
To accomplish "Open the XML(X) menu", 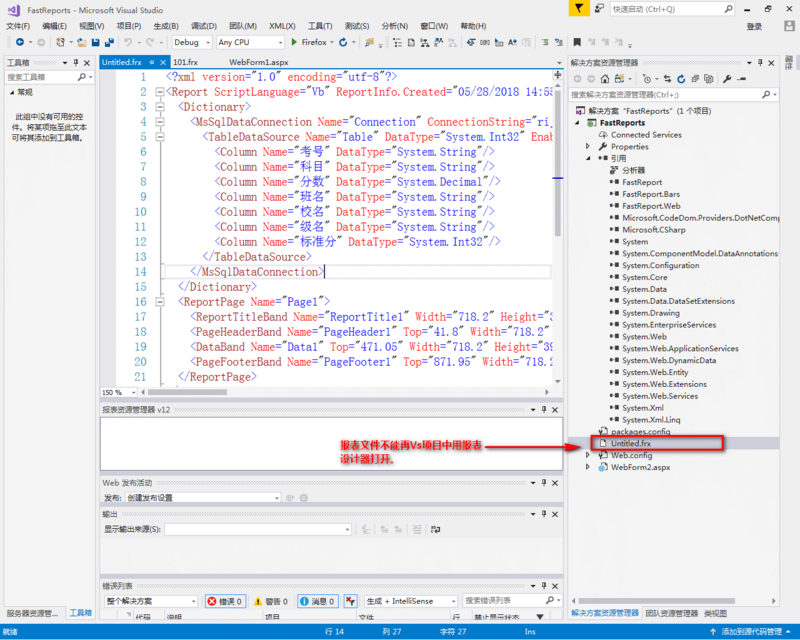I will (x=282, y=26).
